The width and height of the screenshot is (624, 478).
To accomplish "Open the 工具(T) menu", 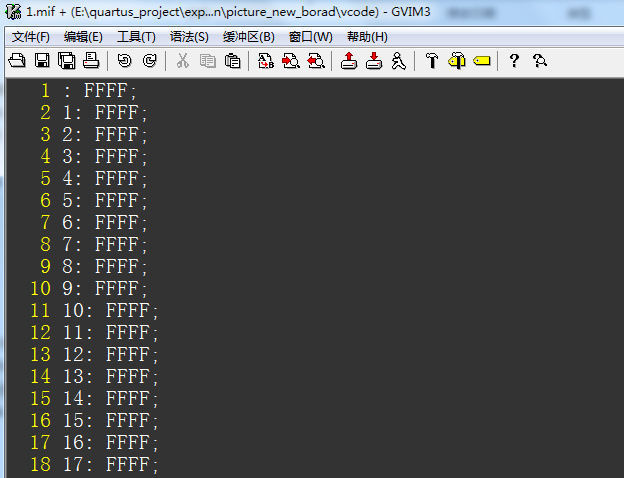I will click(136, 37).
